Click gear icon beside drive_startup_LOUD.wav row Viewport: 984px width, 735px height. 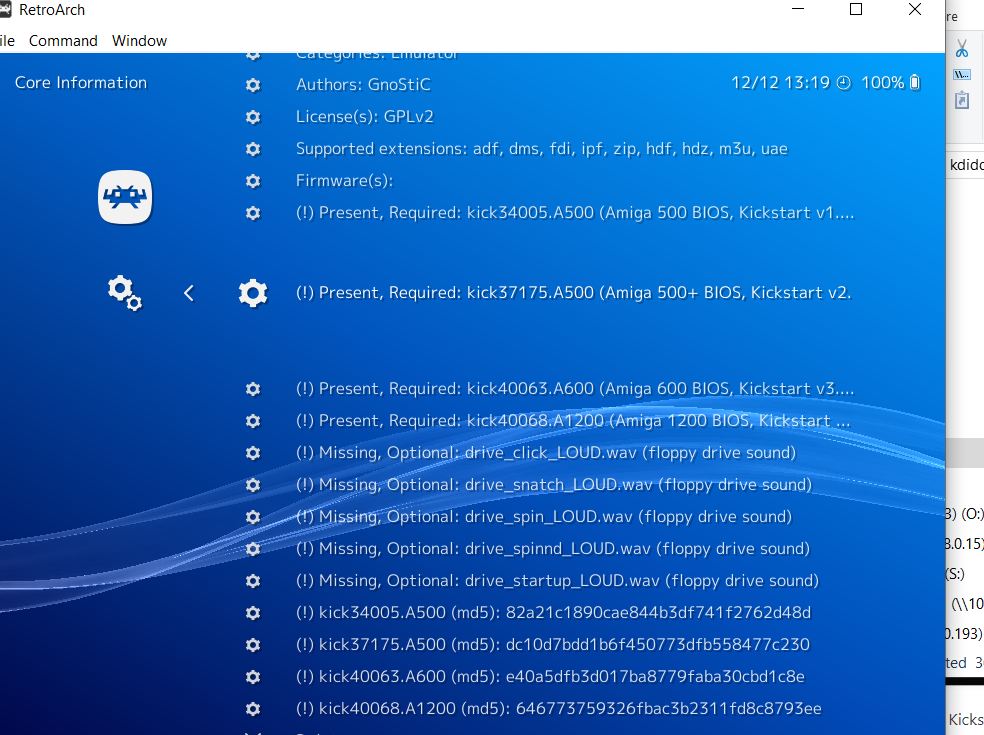coord(253,581)
